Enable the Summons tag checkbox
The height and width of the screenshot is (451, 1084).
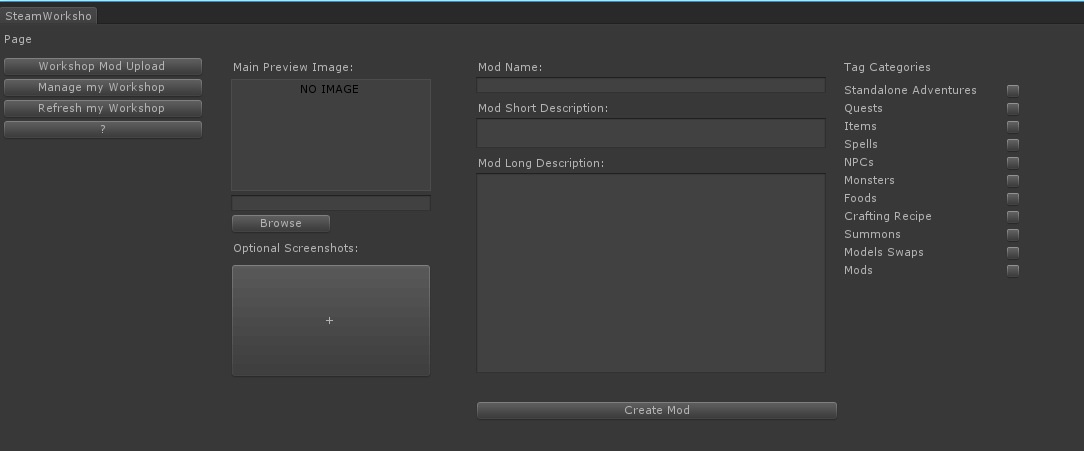click(1013, 234)
